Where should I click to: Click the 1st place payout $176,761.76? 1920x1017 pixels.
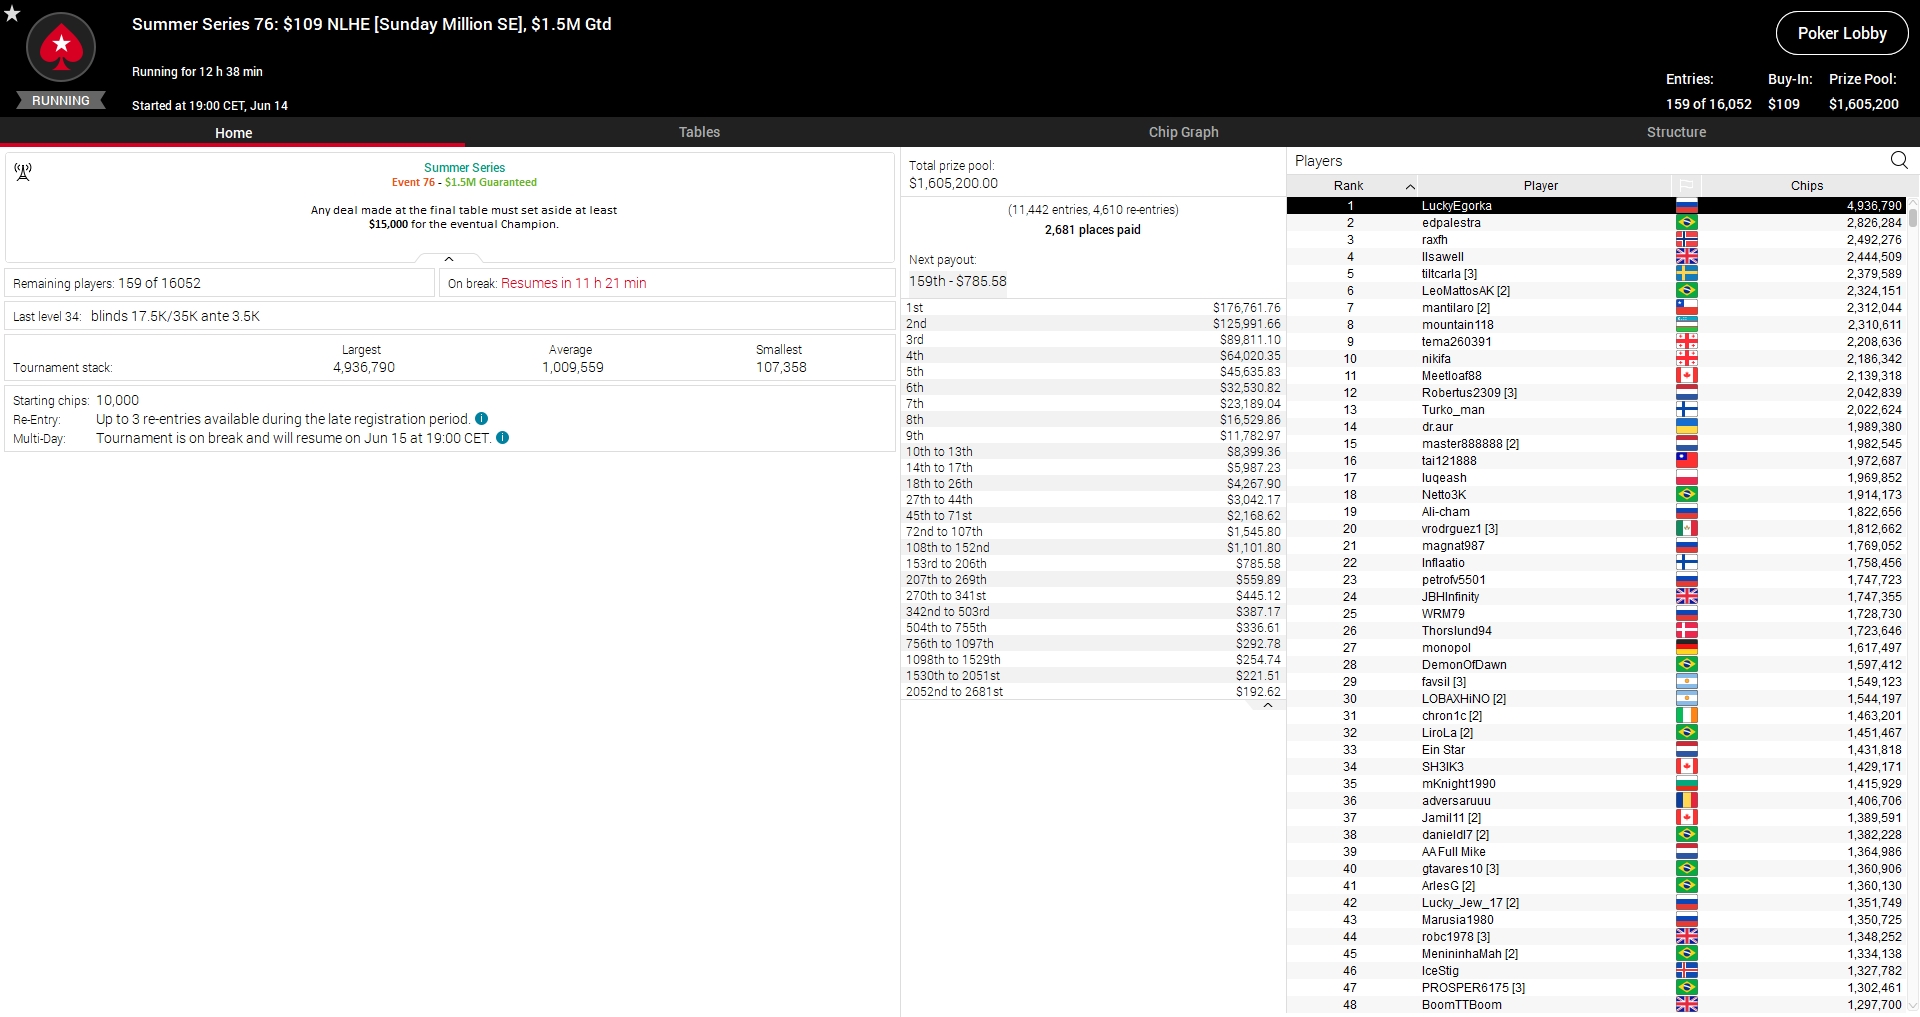pyautogui.click(x=1246, y=308)
